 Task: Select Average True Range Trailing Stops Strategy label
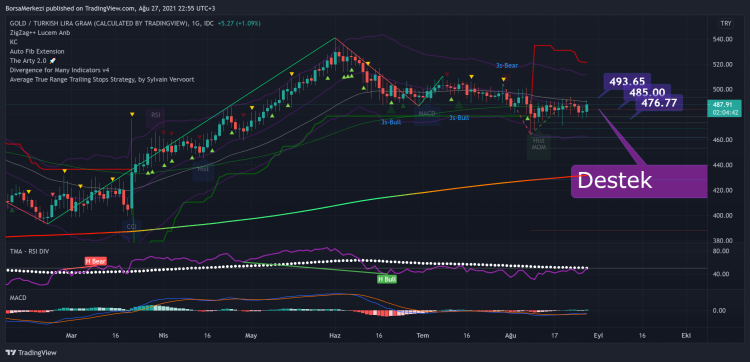[102, 79]
